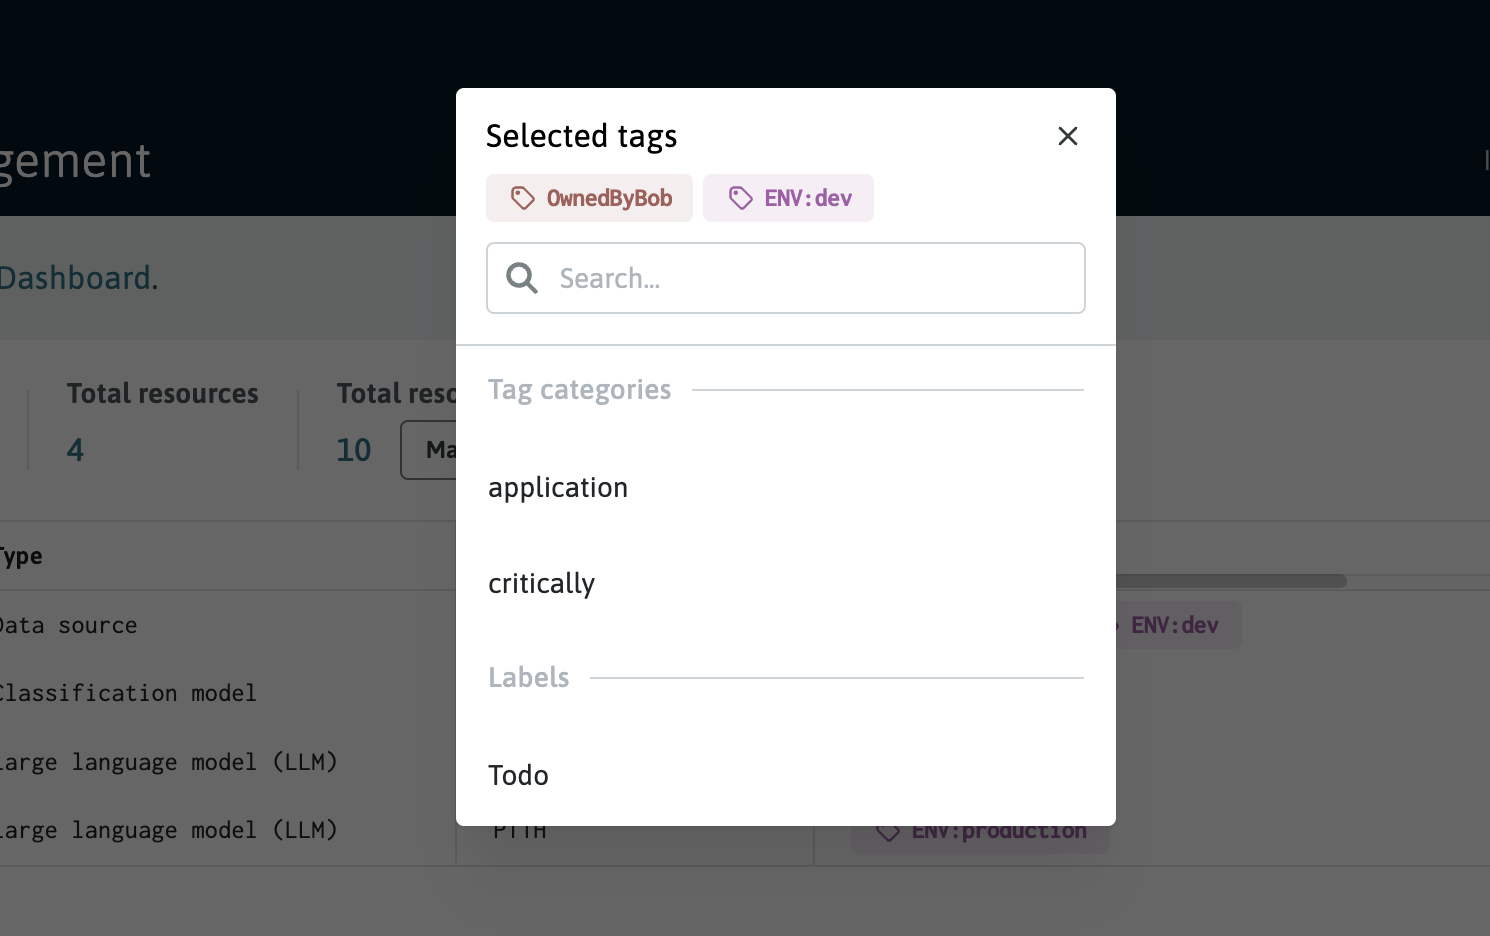
Task: Collapse the 'Labels' section
Action: point(528,677)
